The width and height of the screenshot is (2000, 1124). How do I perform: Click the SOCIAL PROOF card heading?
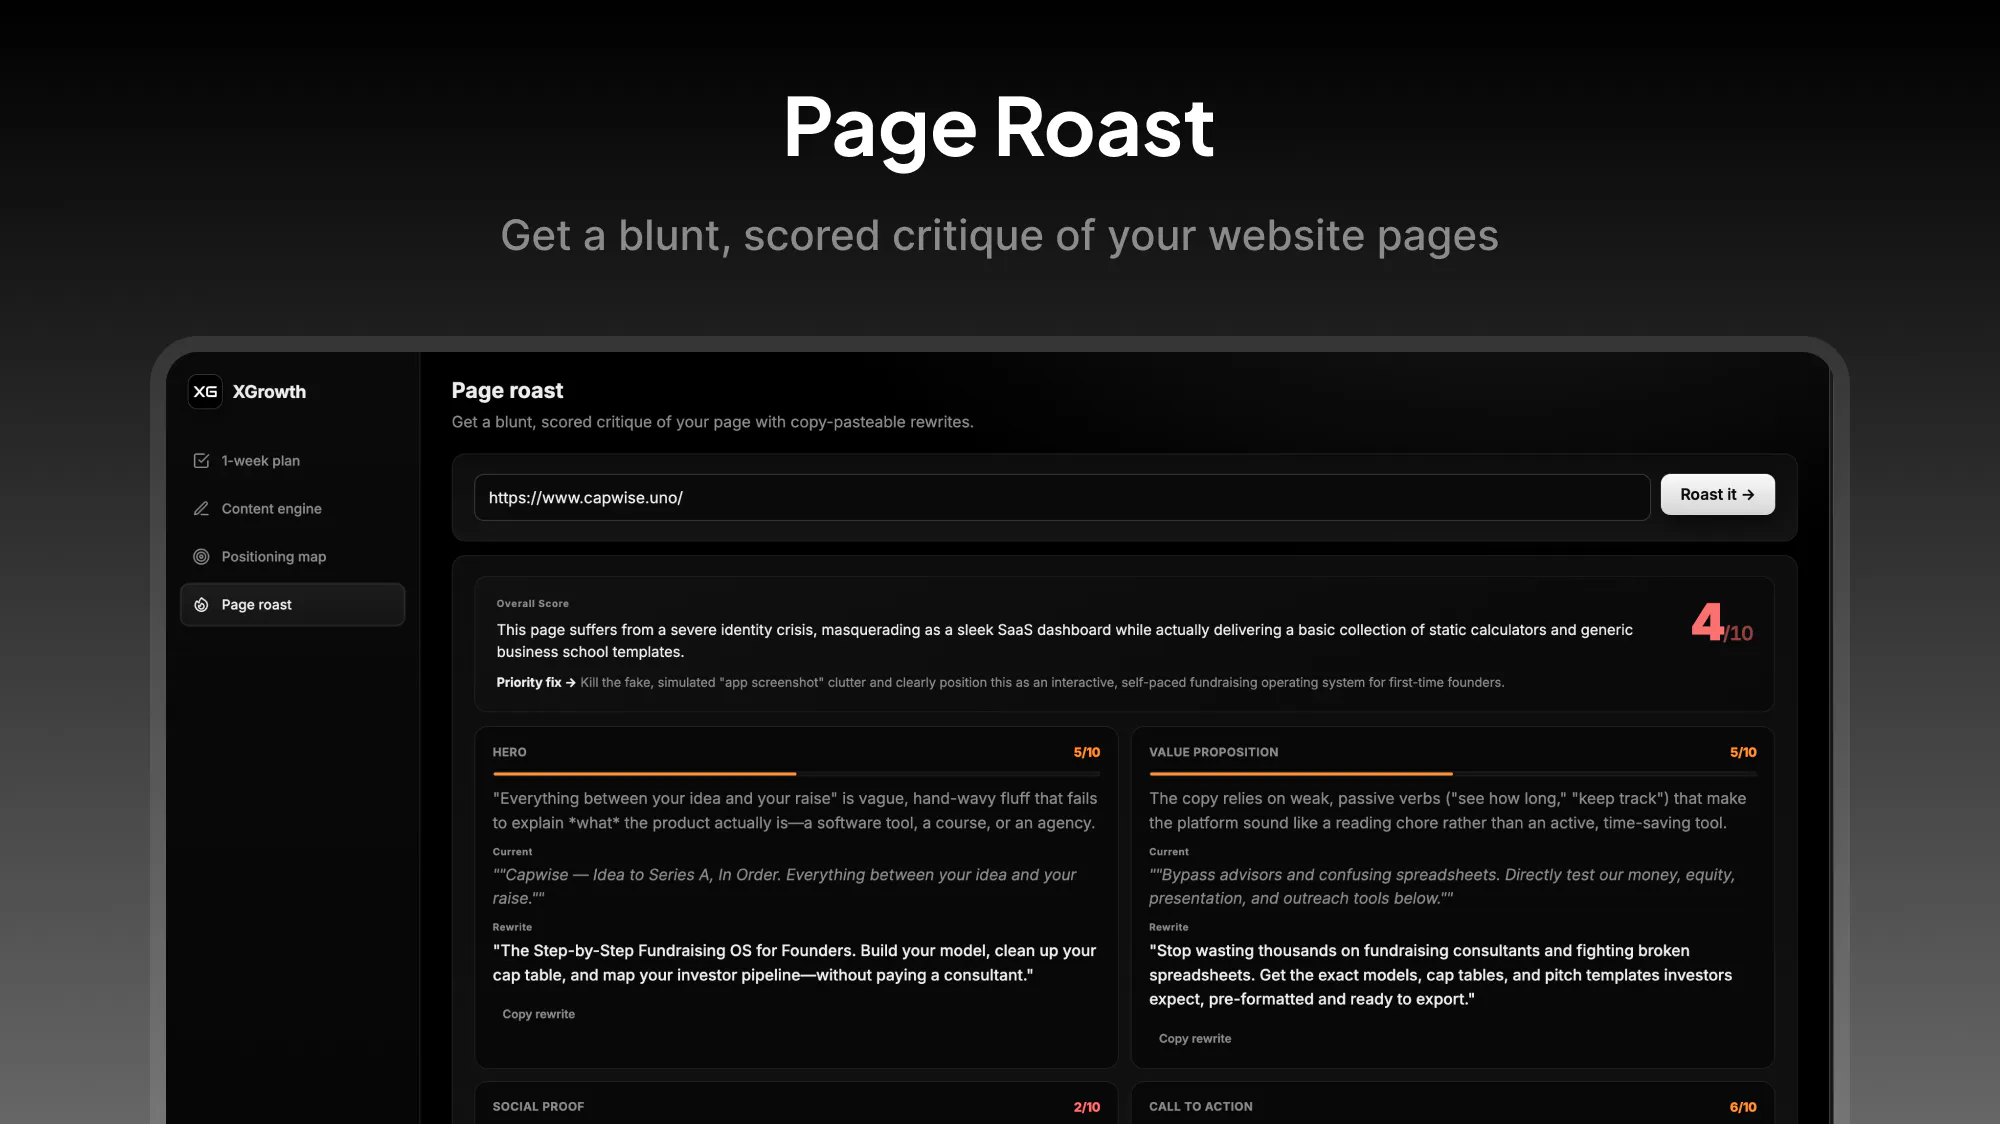538,1107
